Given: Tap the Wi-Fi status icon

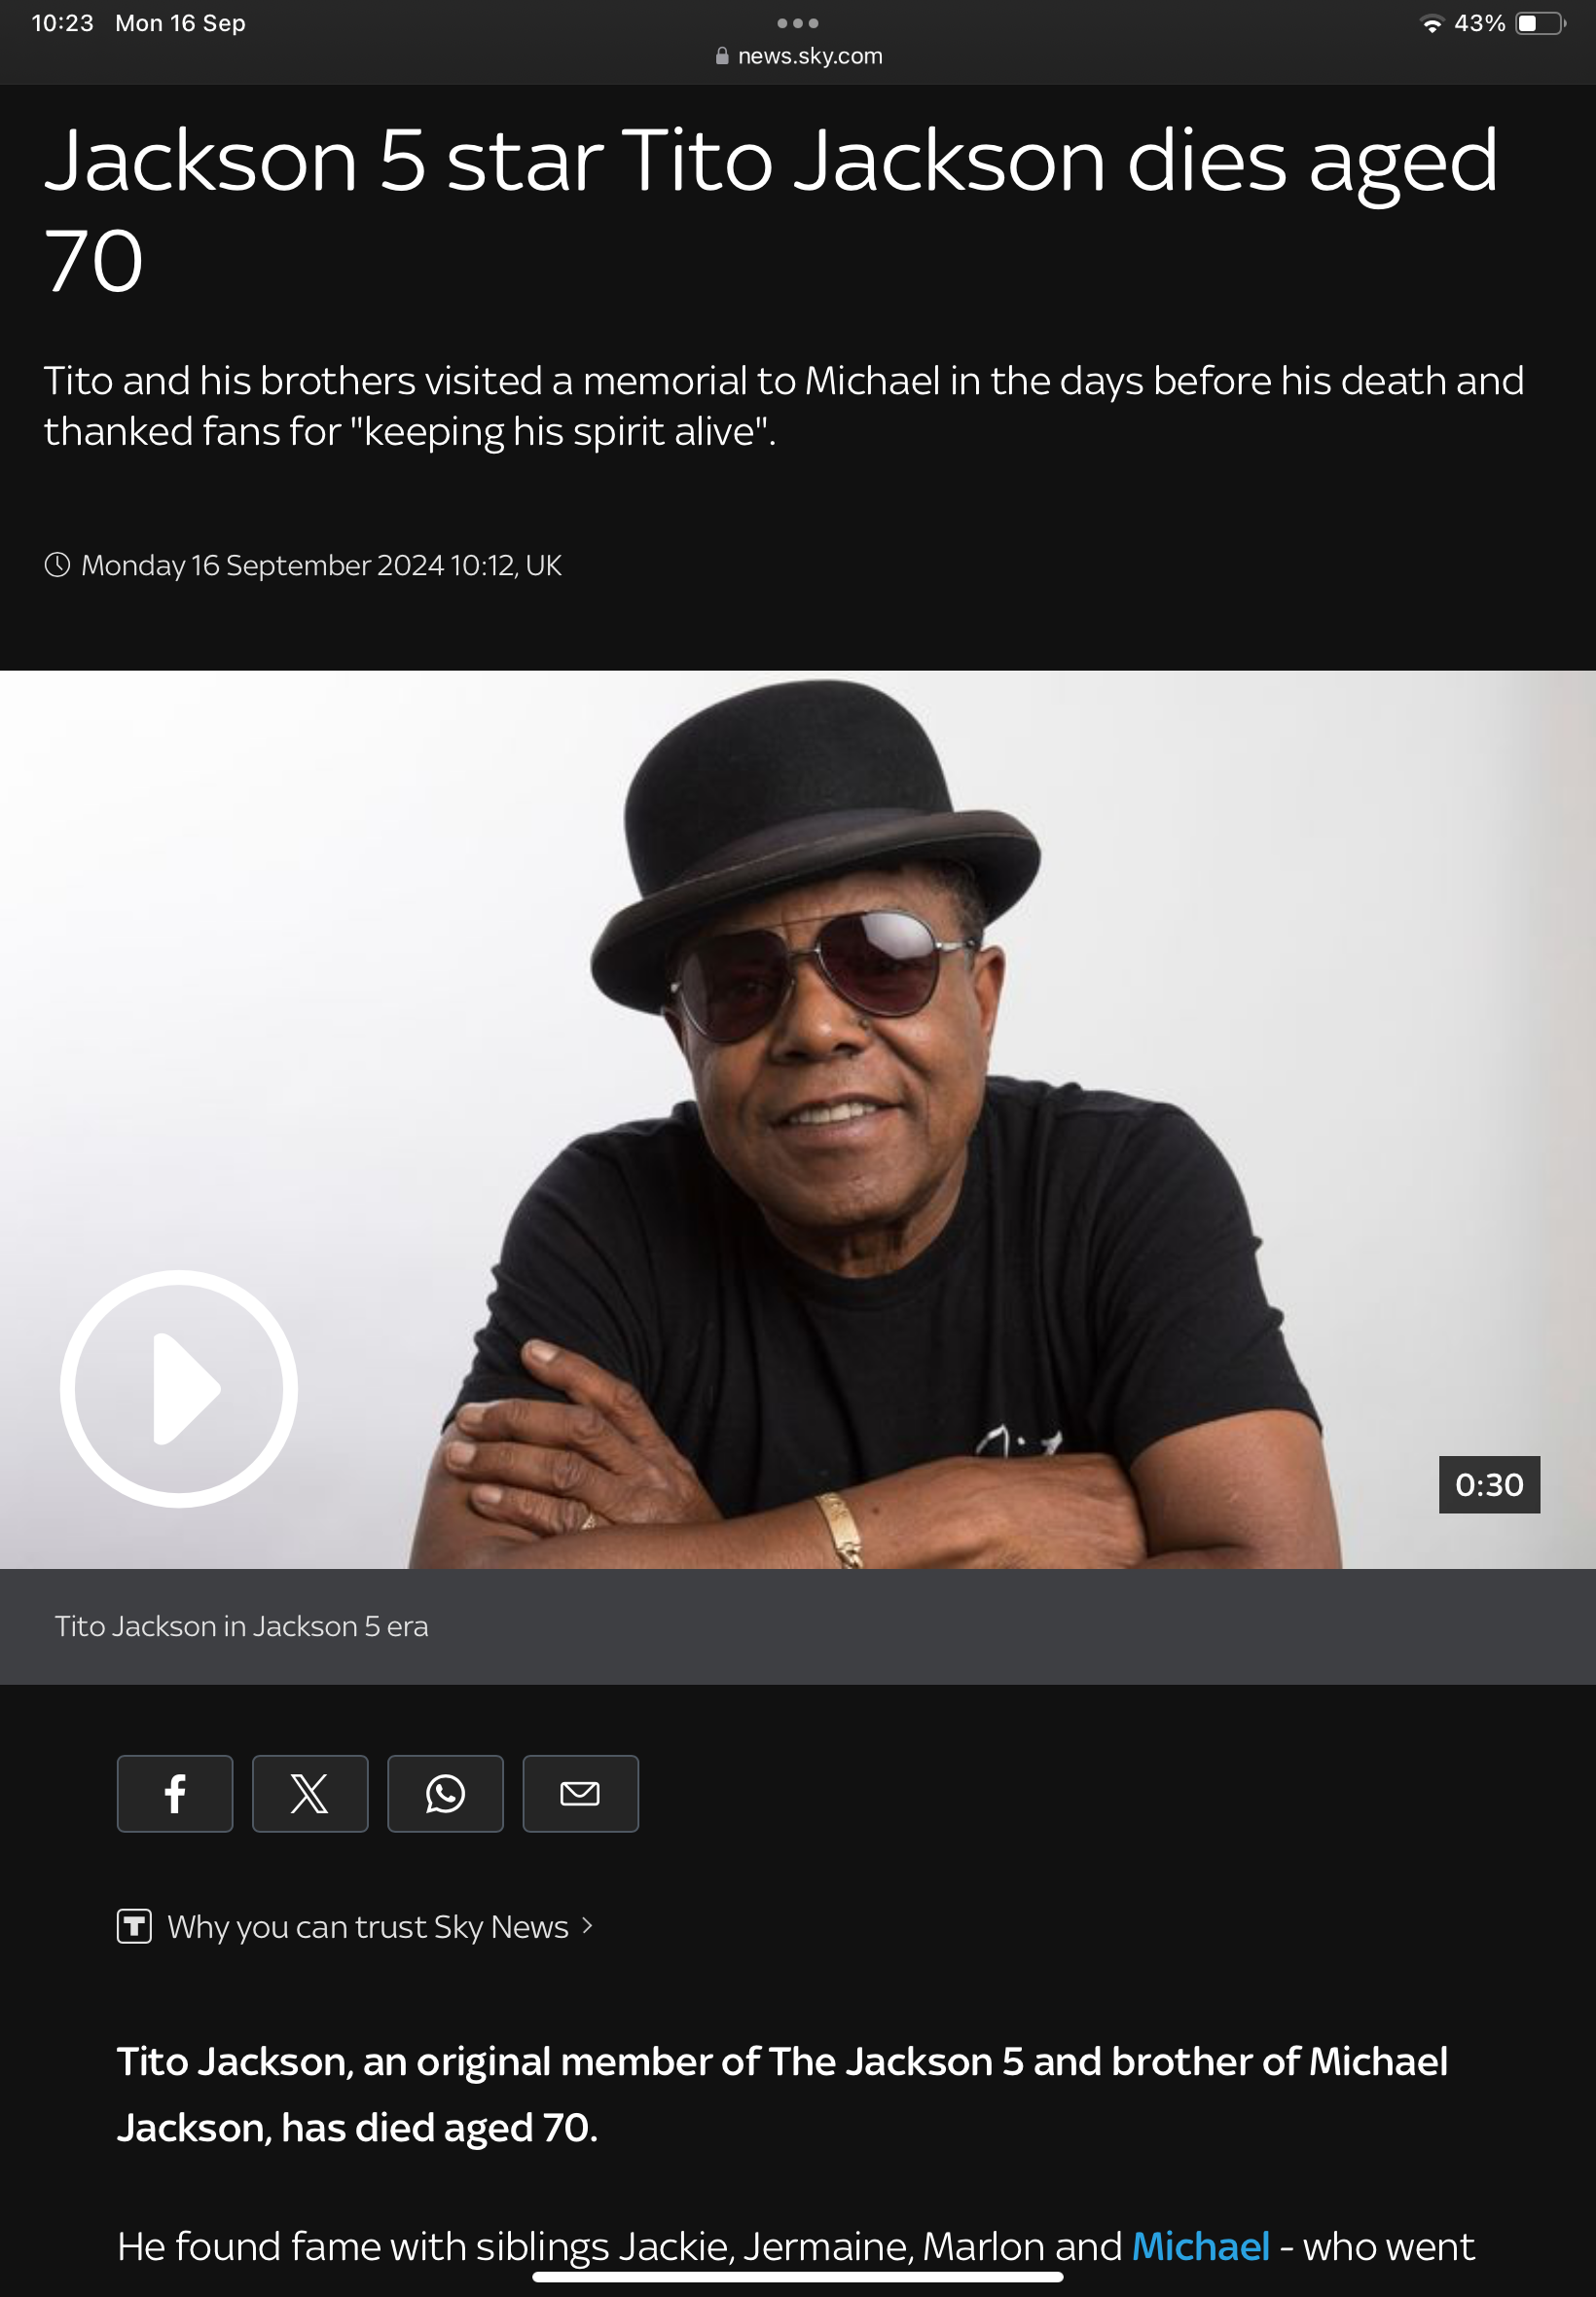Looking at the screenshot, I should [x=1432, y=24].
